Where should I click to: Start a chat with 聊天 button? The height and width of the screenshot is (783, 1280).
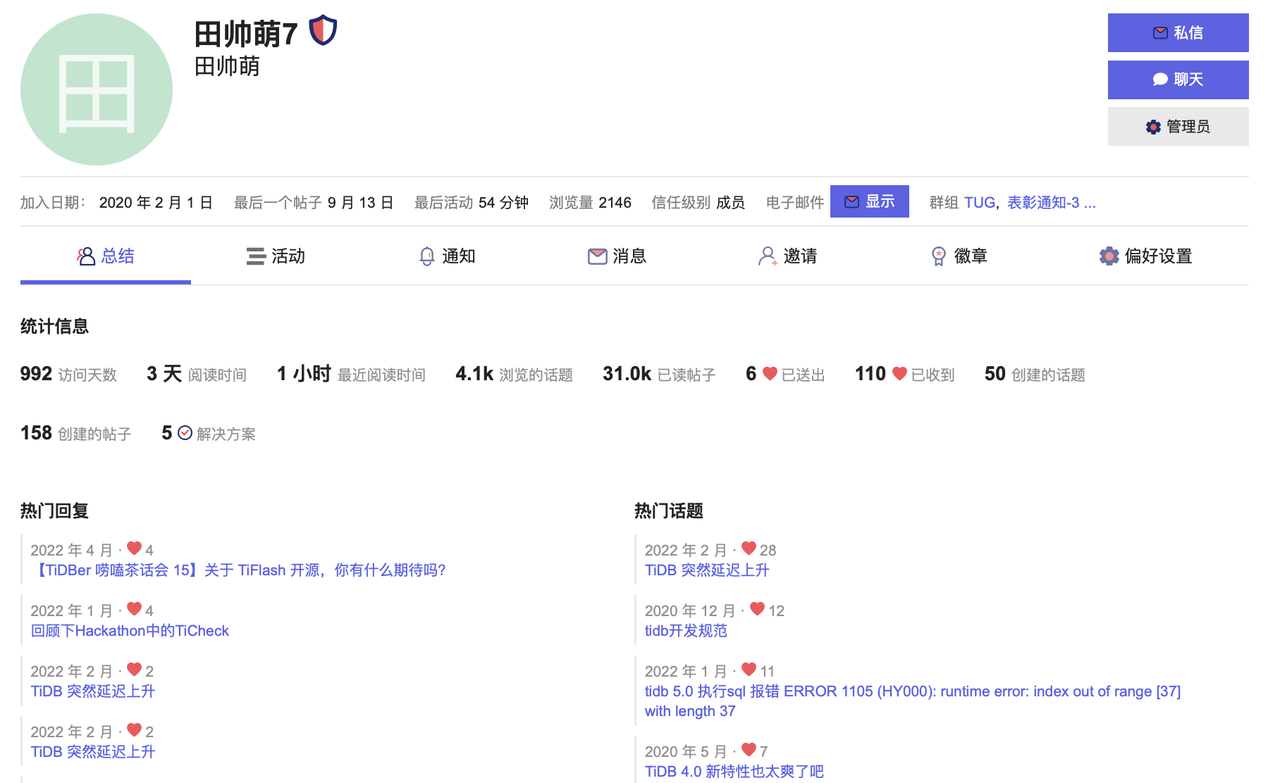[x=1178, y=80]
